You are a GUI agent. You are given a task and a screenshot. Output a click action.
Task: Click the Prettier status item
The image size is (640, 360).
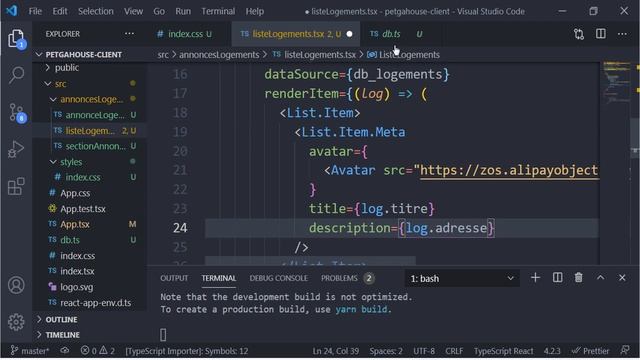click(x=591, y=351)
